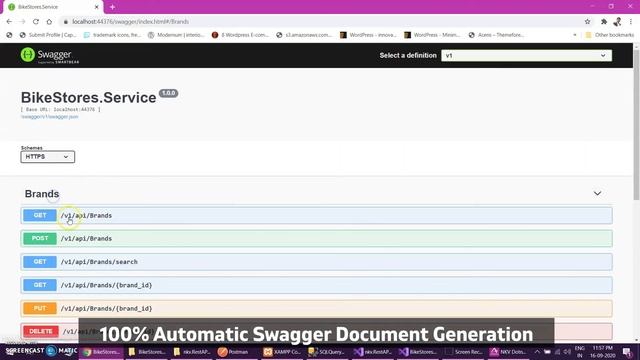Viewport: 640px width, 360px height.
Task: Open nkv.RestAP folder in taskbar
Action: (x=192, y=352)
